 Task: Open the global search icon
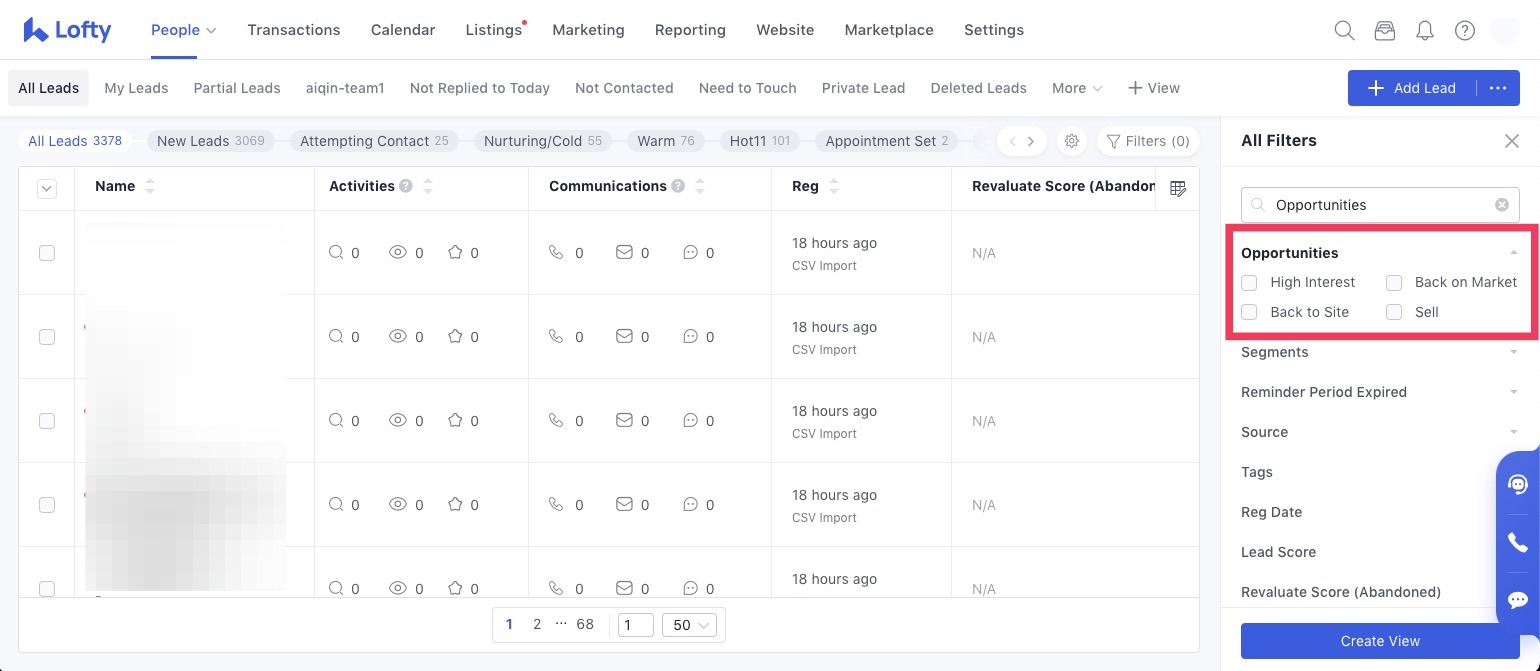pyautogui.click(x=1344, y=30)
